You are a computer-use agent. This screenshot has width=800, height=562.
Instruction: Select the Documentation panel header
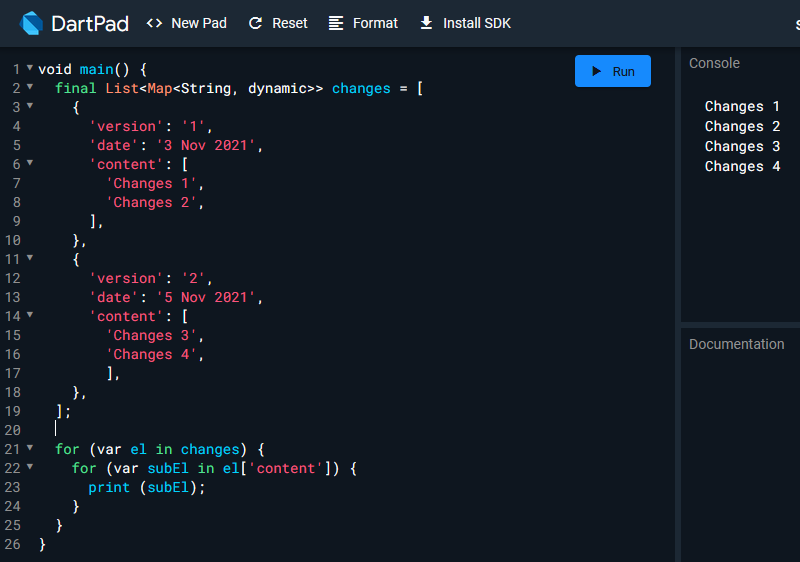coord(737,344)
